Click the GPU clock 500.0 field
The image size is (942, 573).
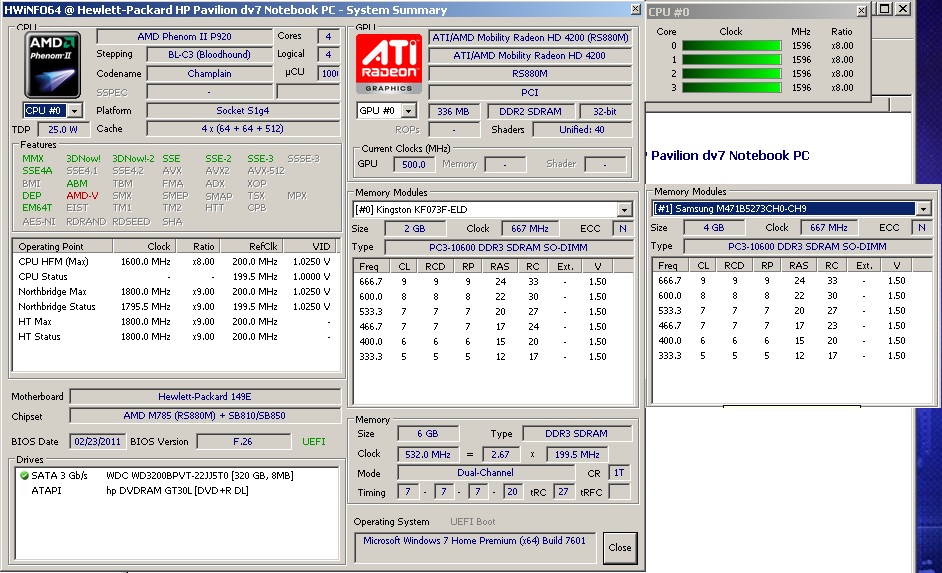pyautogui.click(x=414, y=164)
